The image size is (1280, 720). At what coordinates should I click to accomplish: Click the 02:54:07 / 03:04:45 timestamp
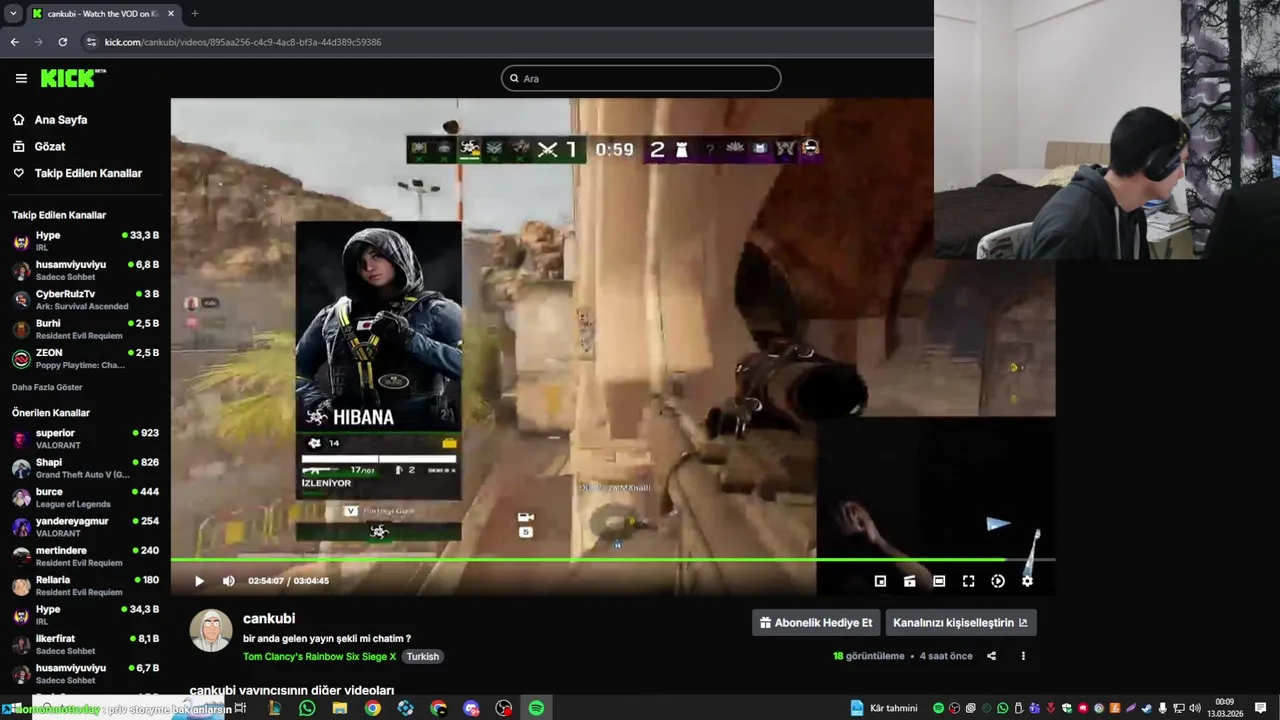[x=289, y=581]
